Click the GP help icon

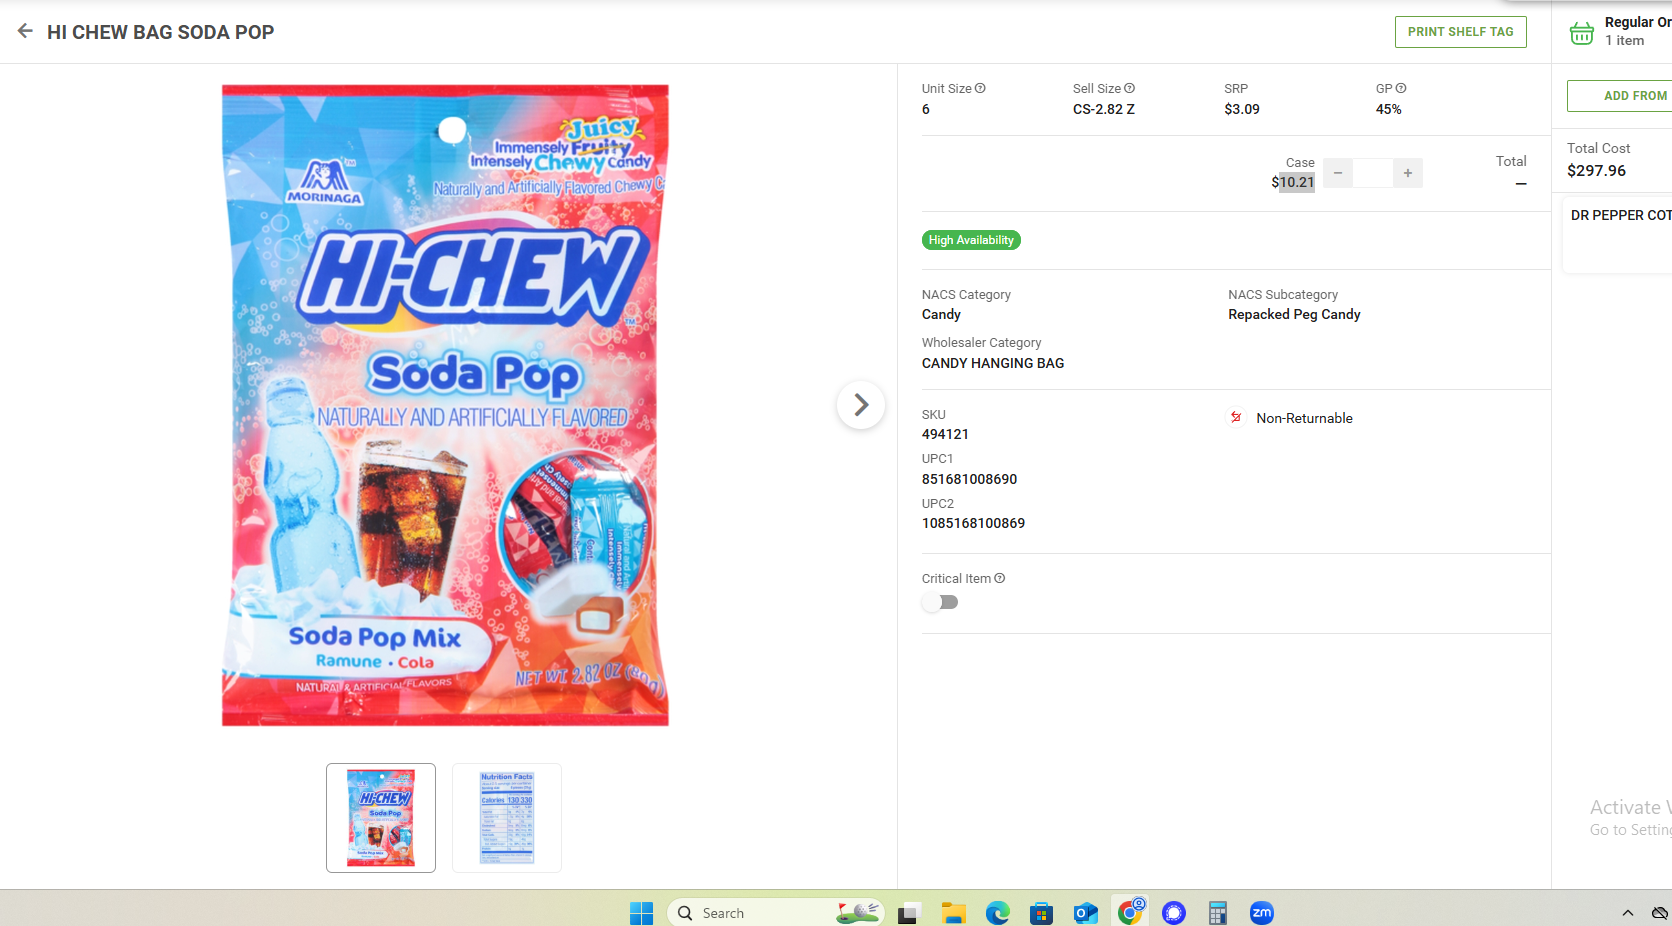pos(1401,88)
